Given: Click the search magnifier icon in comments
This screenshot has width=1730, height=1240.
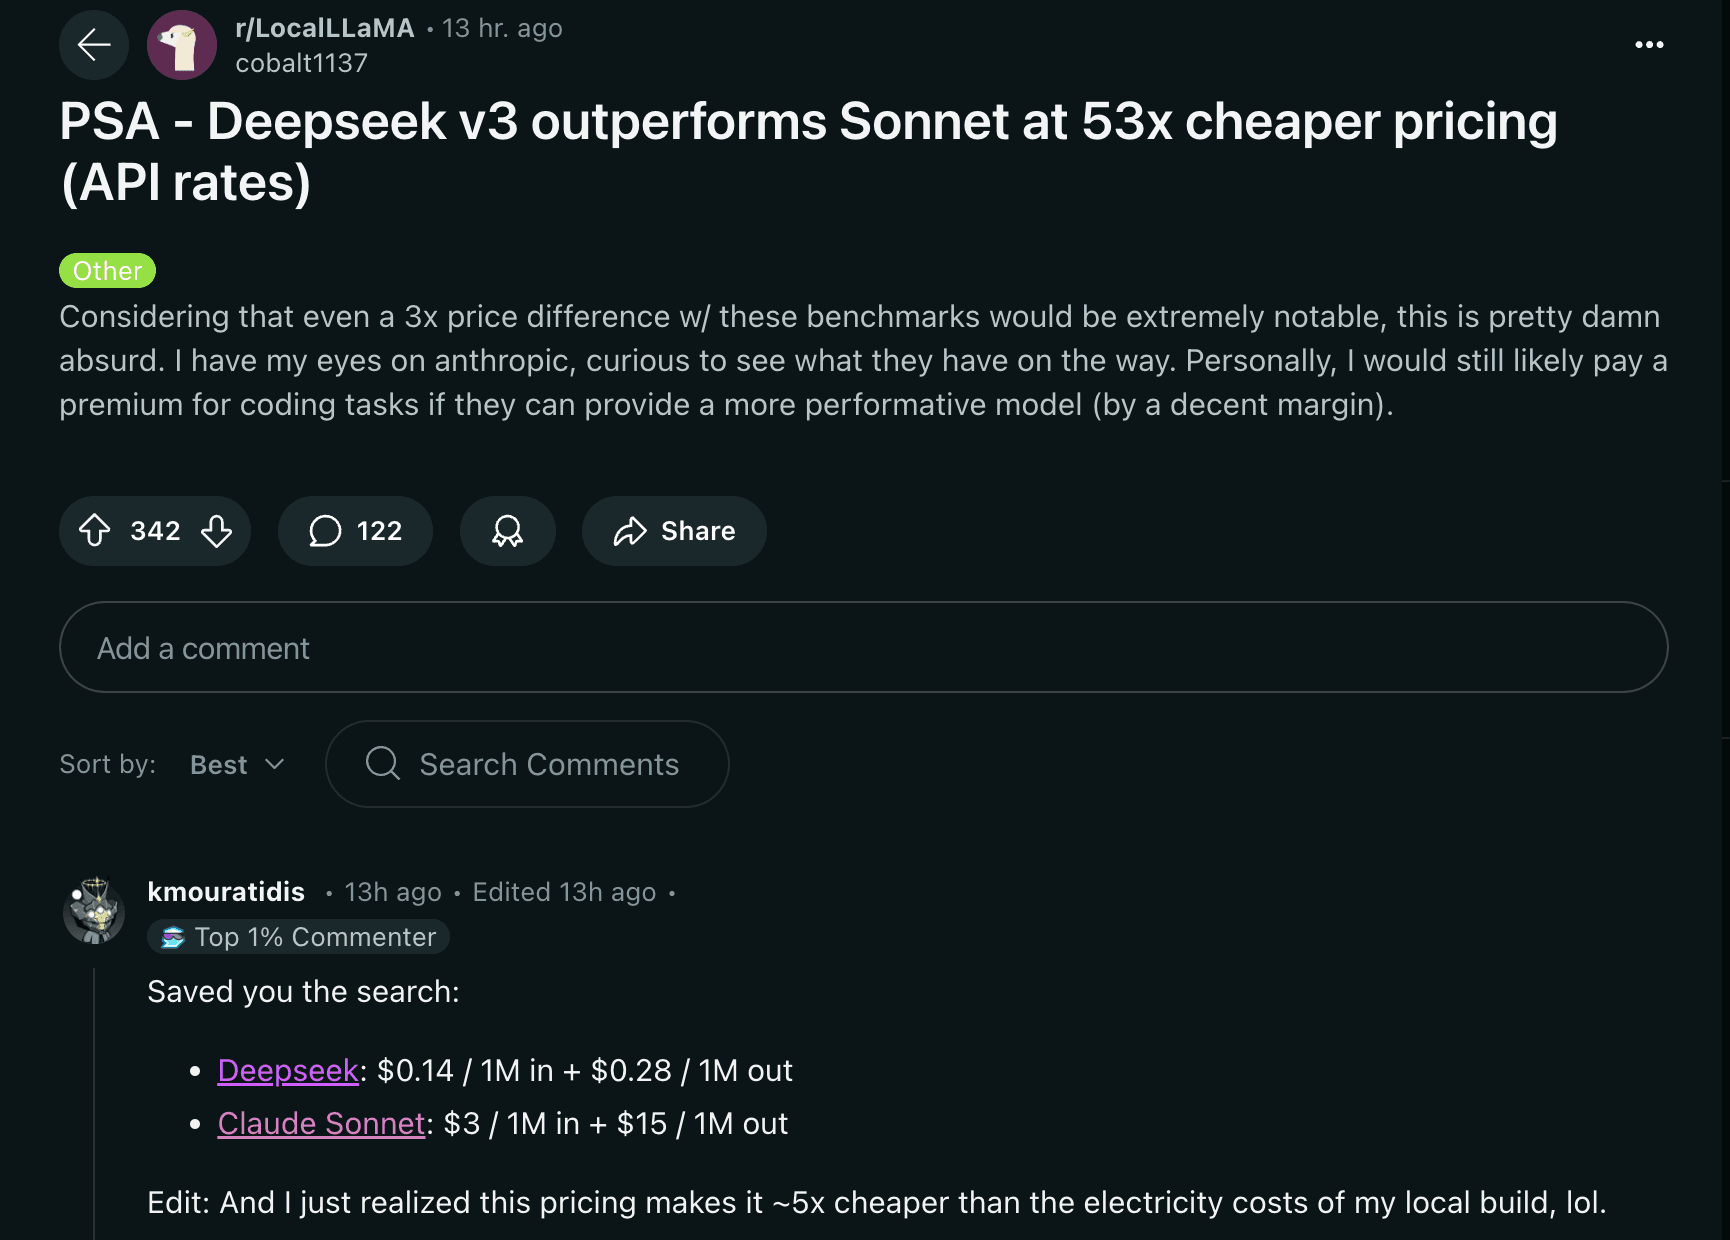Looking at the screenshot, I should pyautogui.click(x=382, y=764).
